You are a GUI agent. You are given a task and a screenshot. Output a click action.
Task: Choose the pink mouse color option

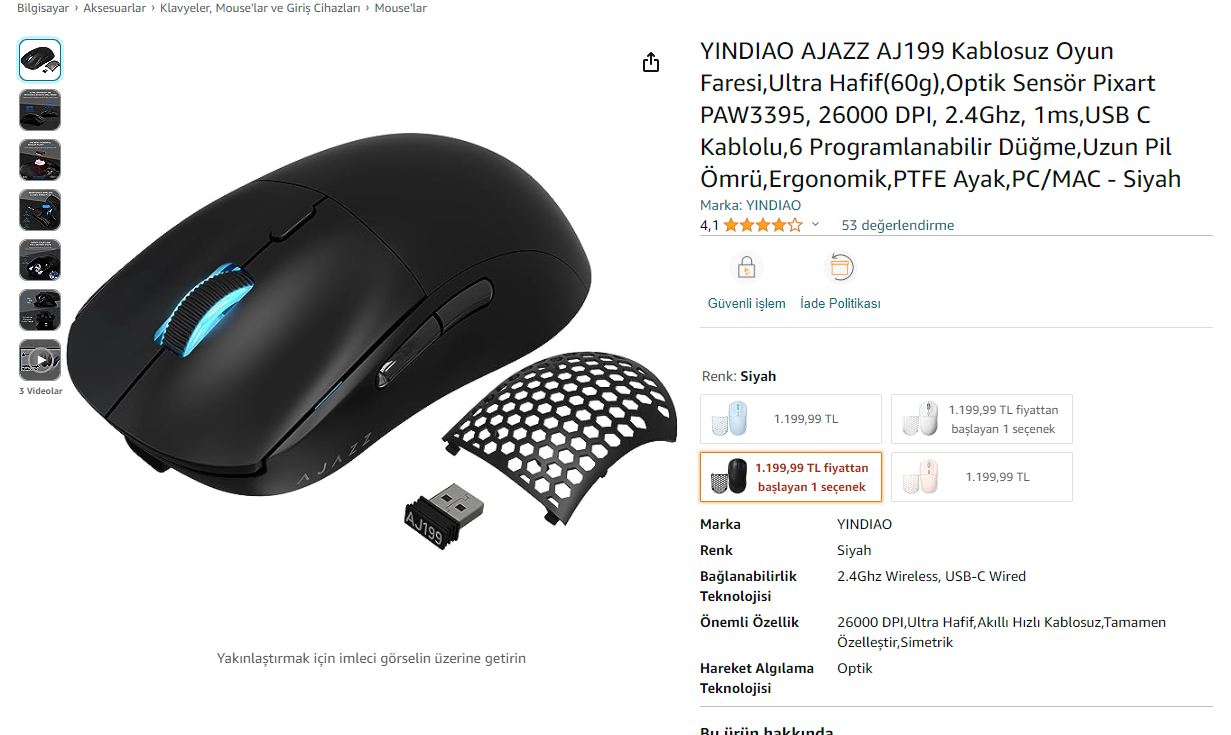[982, 477]
